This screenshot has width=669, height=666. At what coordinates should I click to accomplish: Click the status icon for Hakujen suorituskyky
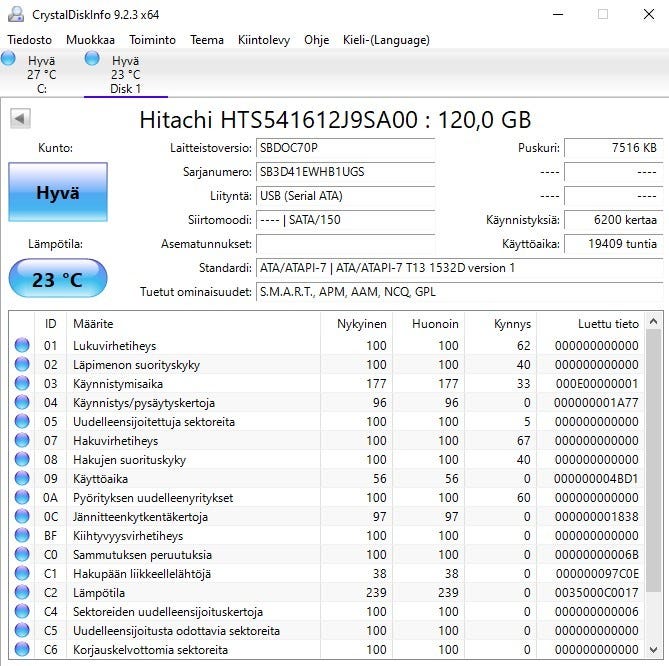click(x=22, y=459)
